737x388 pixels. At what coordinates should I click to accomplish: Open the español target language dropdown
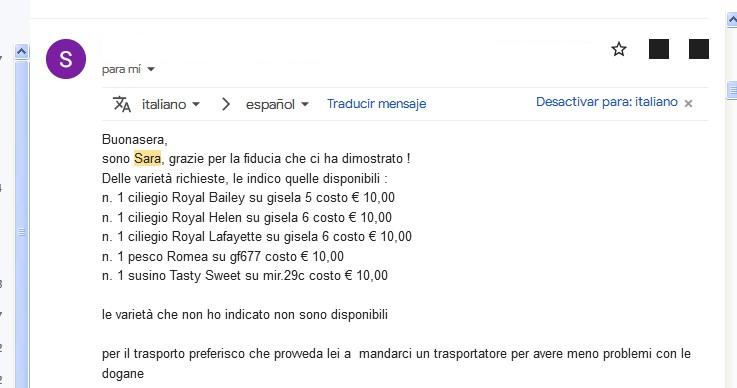(x=277, y=104)
